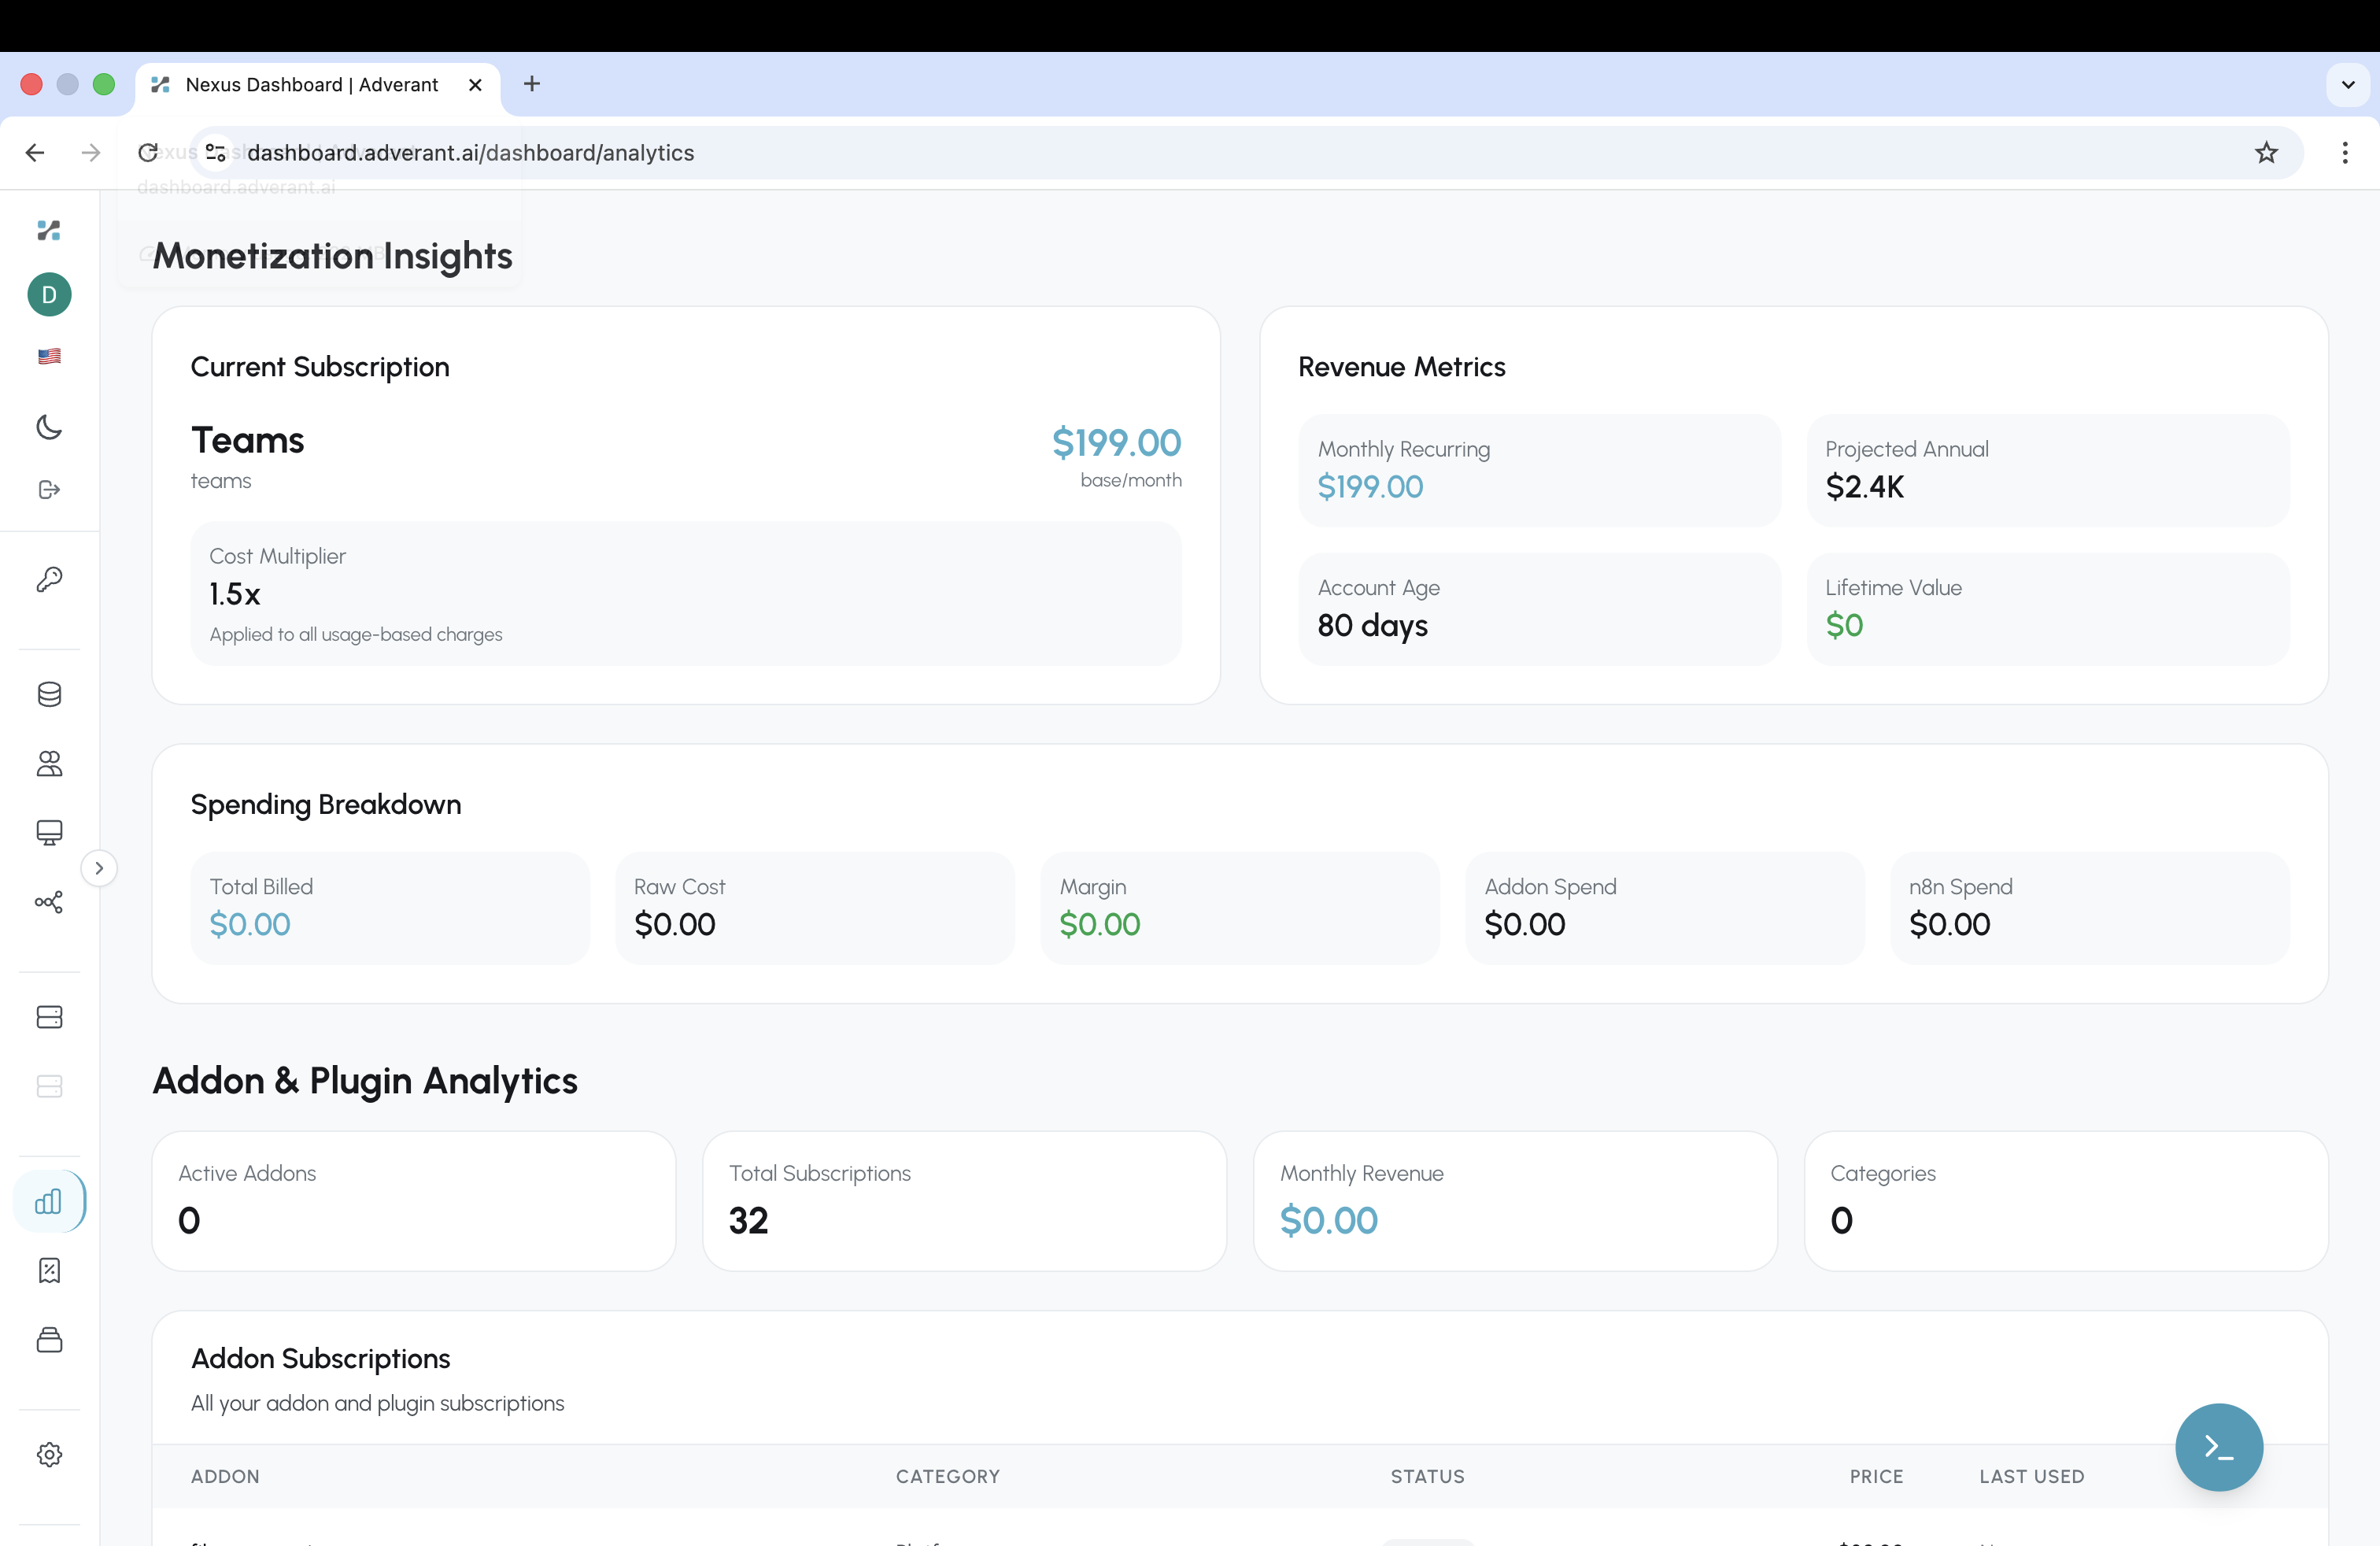Open the network nodes icon in sidebar
Image resolution: width=2380 pixels, height=1546 pixels.
(x=49, y=902)
